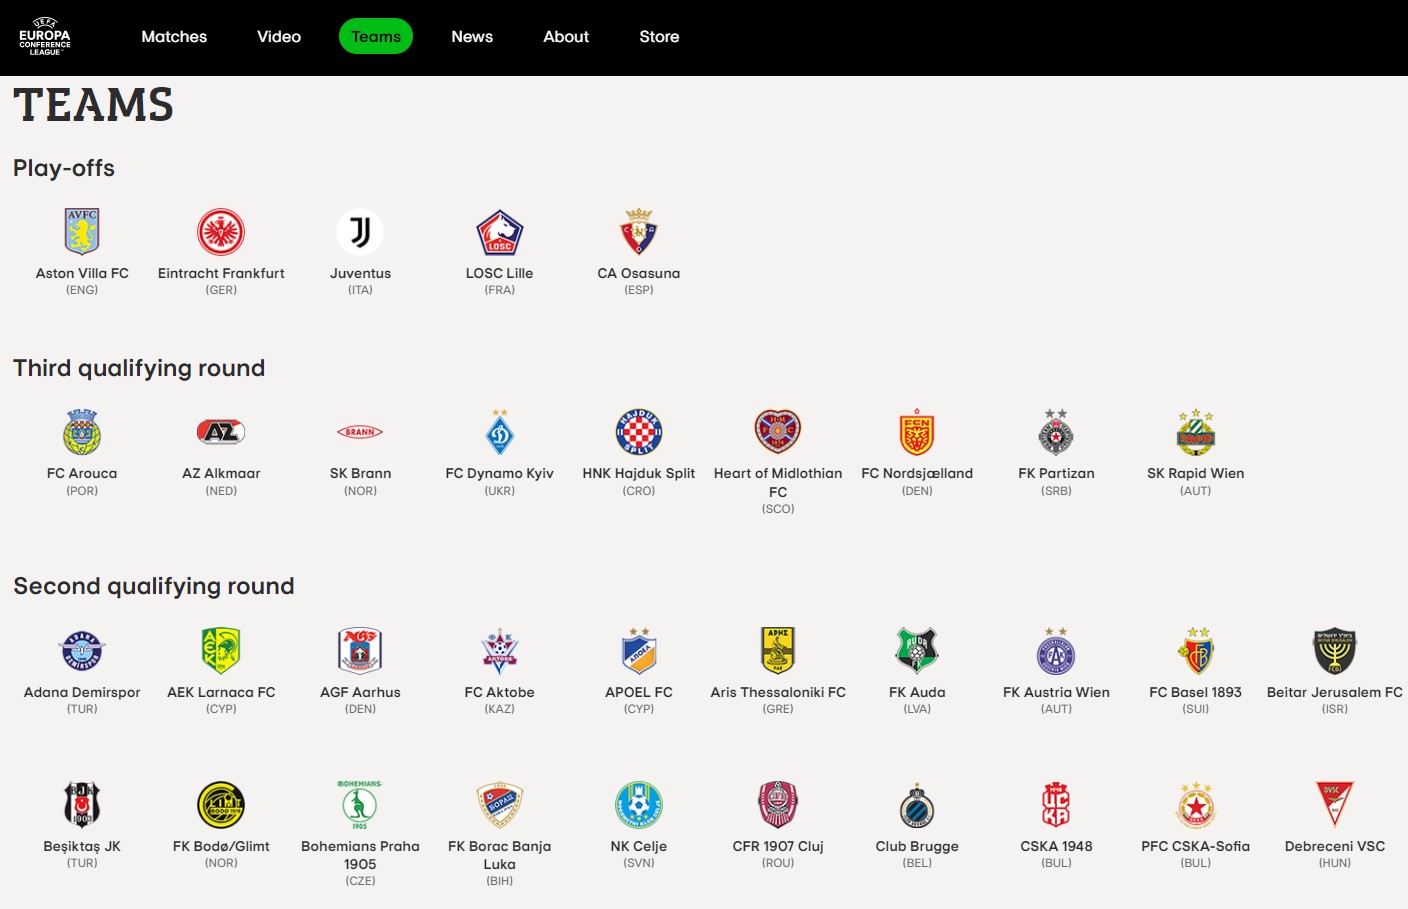The height and width of the screenshot is (909, 1408).
Task: Select the highlighted Teams tab
Action: [x=376, y=37]
